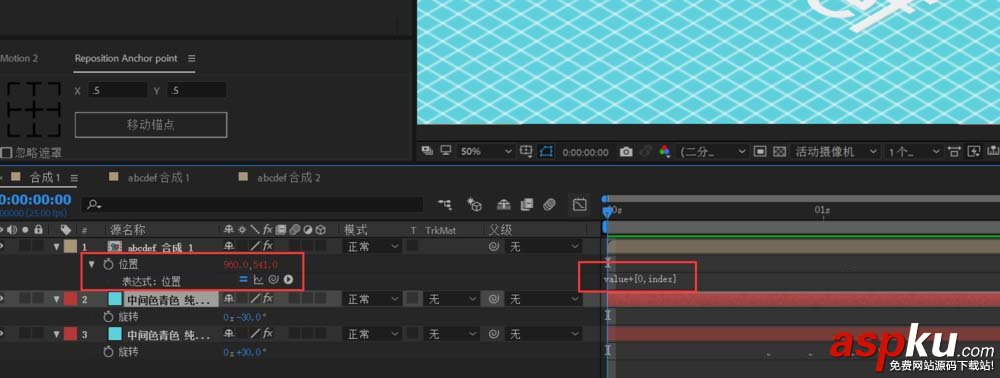Open the 50% magnification dropdown
This screenshot has width=1000, height=378.
(486, 152)
